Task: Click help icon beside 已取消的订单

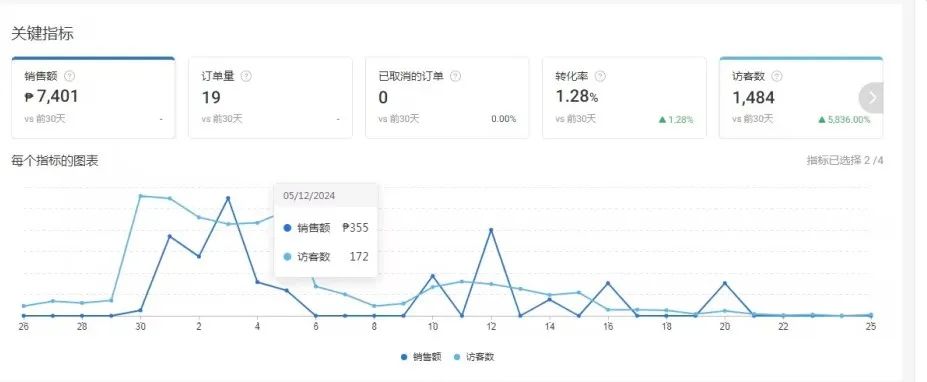Action: coord(455,76)
